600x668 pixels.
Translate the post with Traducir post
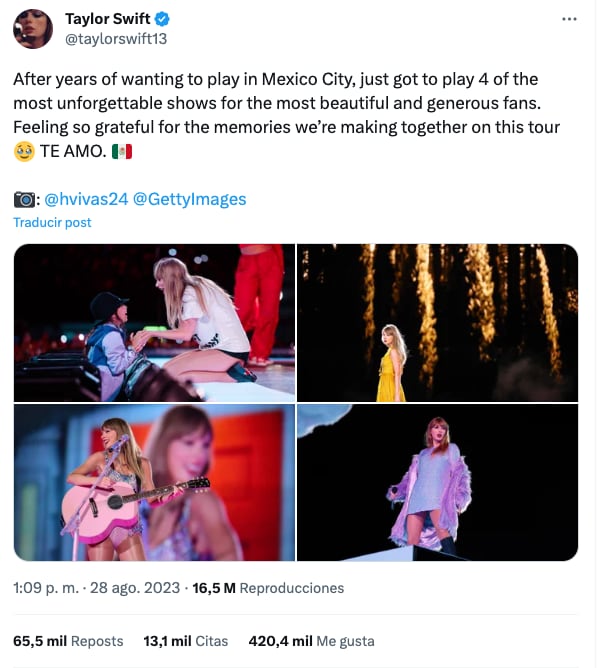pos(52,222)
